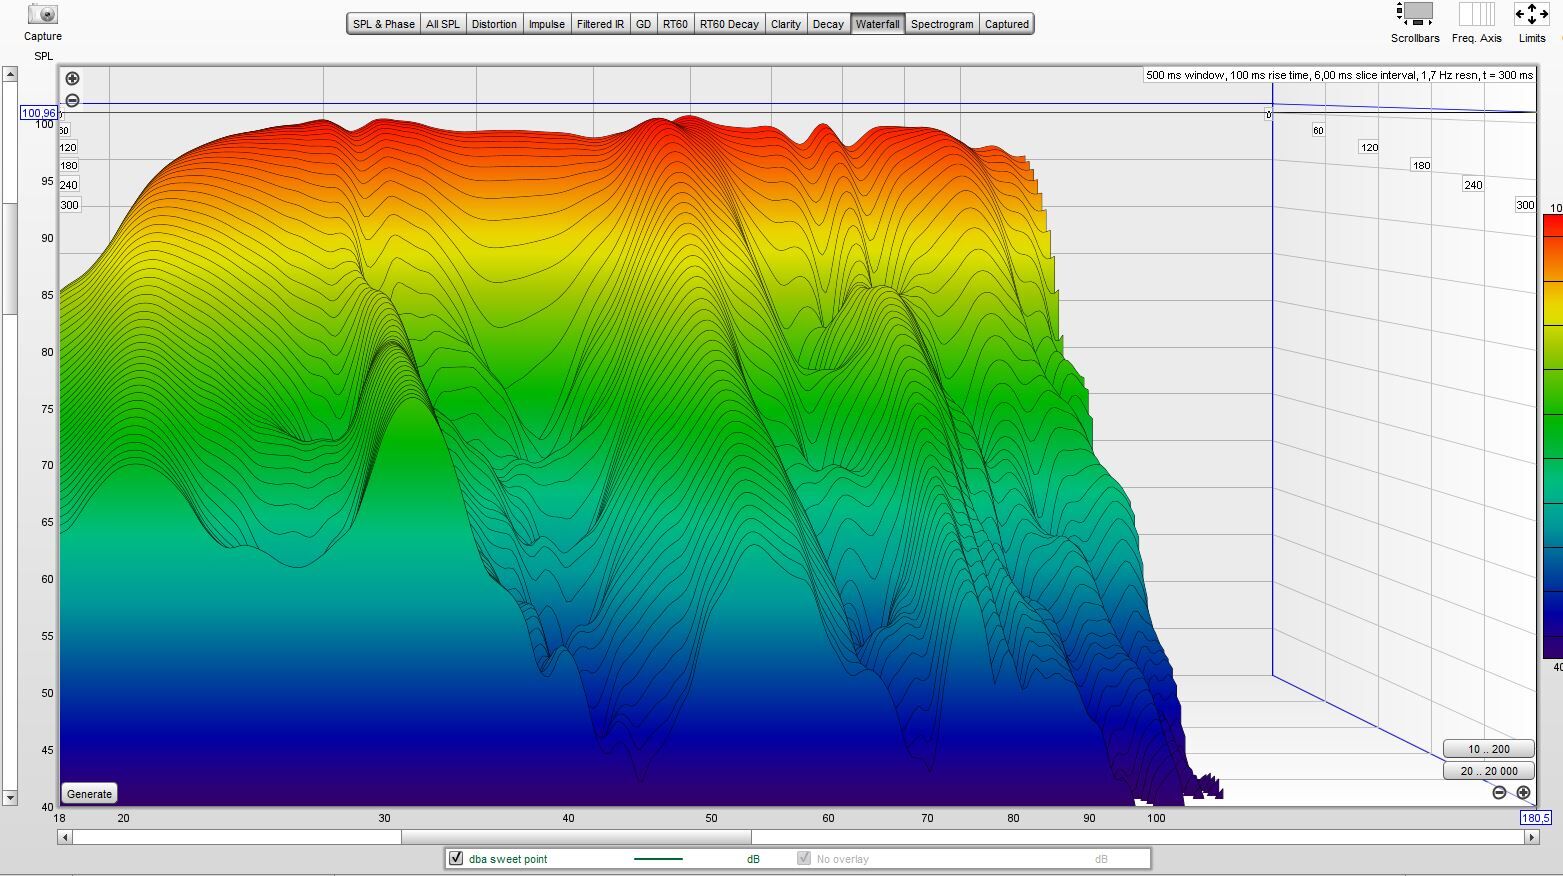Open the Spectrogram tab
Viewport: 1563px width, 876px height.
[942, 24]
